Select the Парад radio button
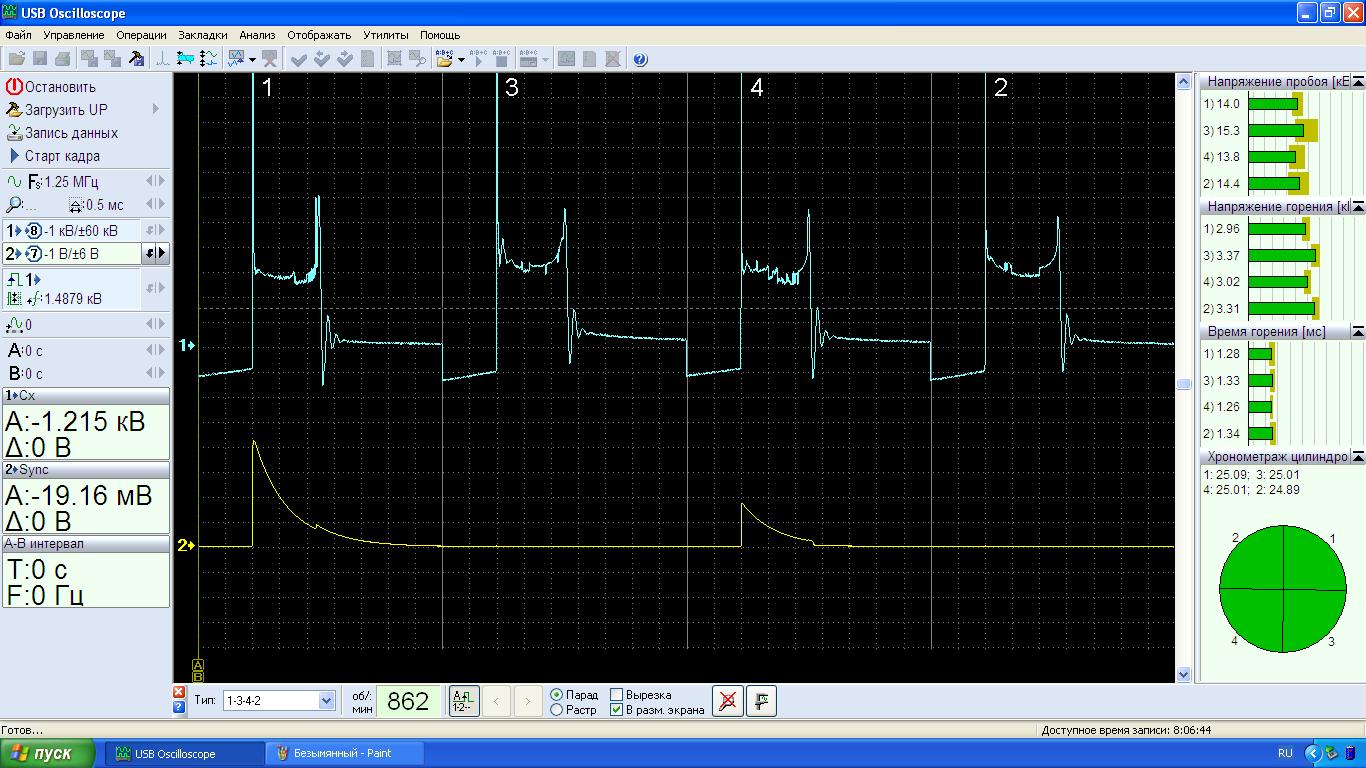The width and height of the screenshot is (1366, 768). pos(557,695)
